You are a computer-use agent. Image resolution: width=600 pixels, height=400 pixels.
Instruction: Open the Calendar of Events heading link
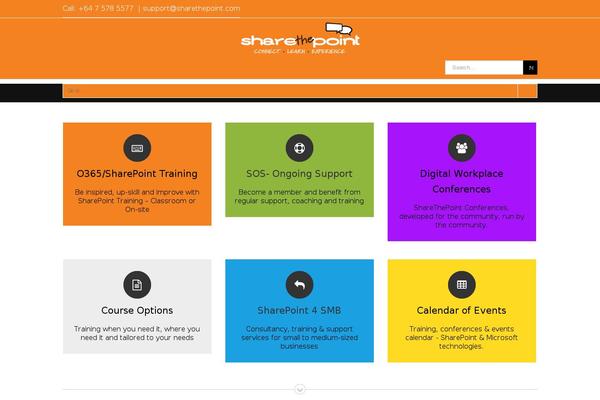click(461, 310)
